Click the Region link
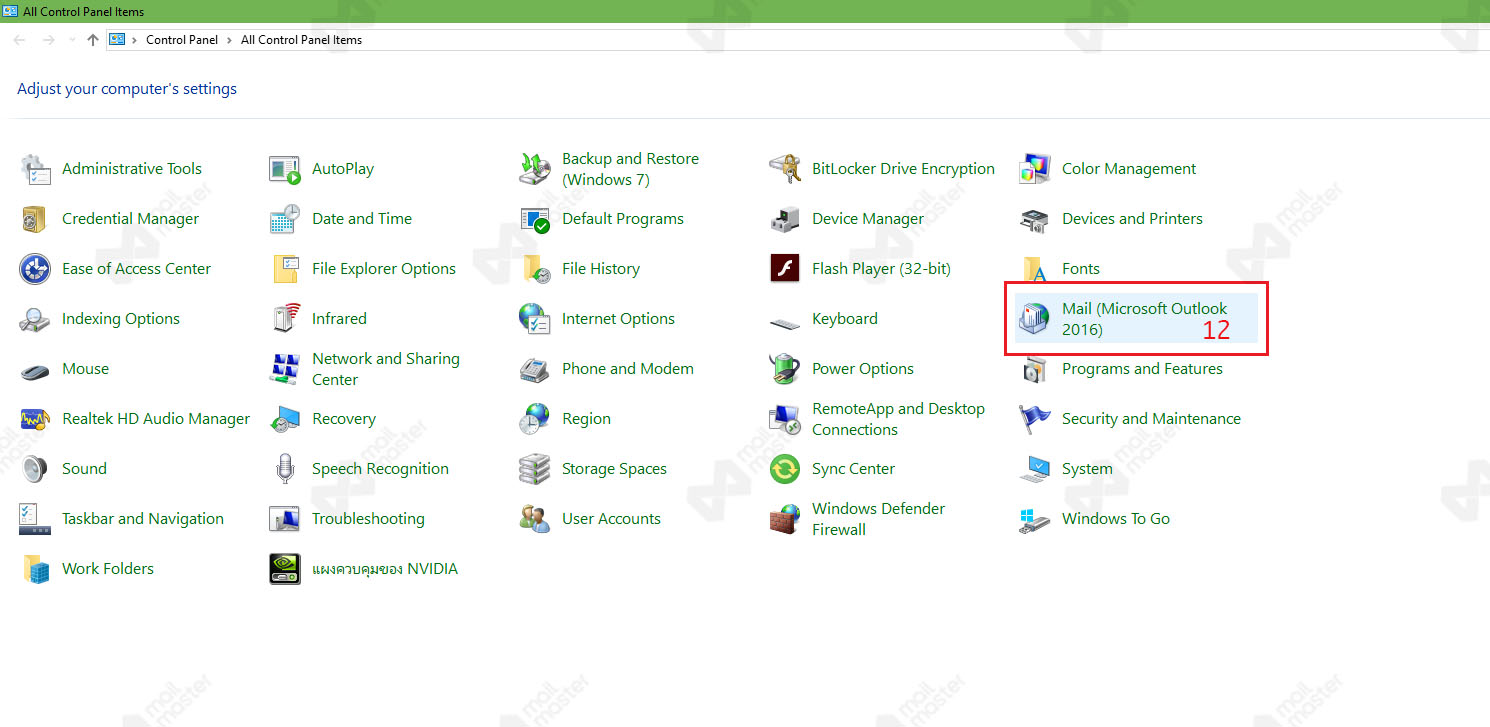1490x727 pixels. [x=586, y=419]
